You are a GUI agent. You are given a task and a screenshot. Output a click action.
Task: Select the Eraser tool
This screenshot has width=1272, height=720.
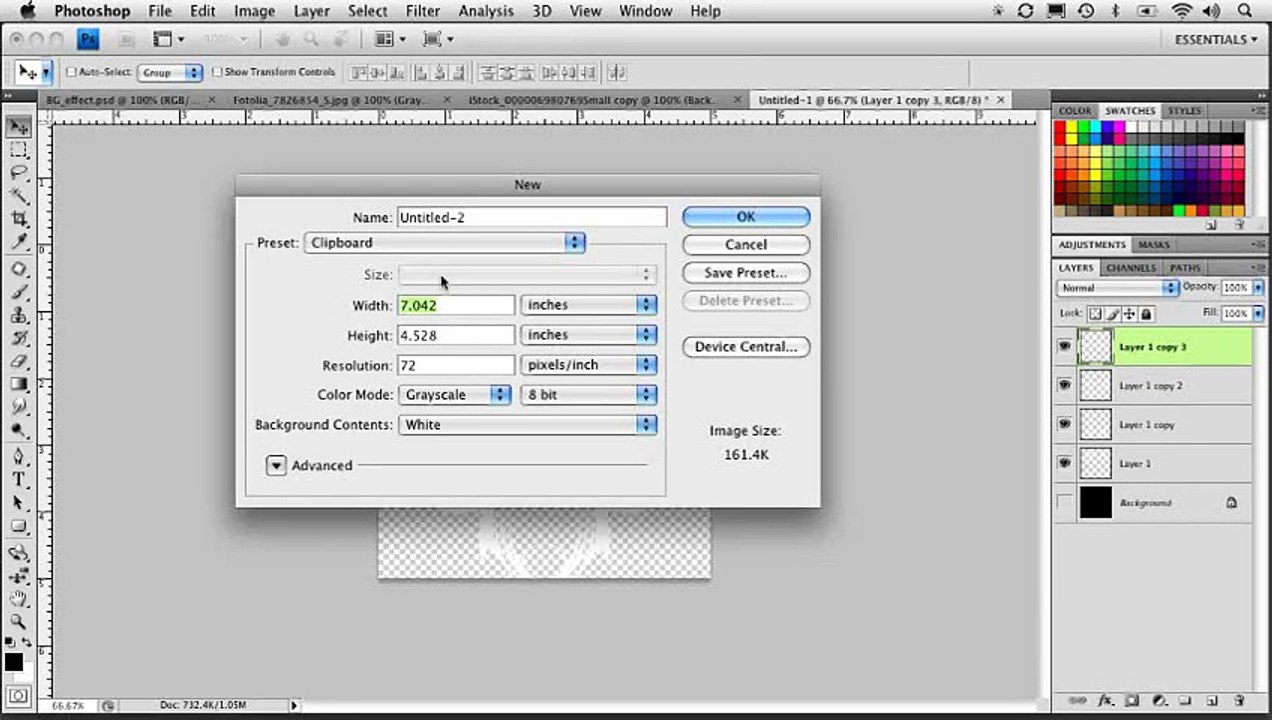19,361
